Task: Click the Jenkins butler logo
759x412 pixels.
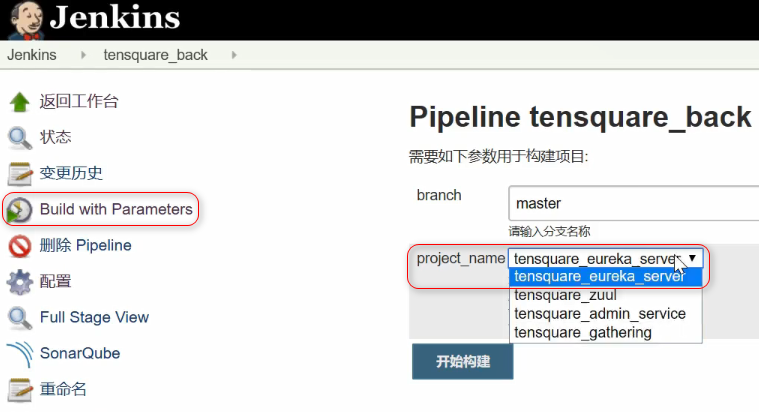Action: tap(27, 20)
